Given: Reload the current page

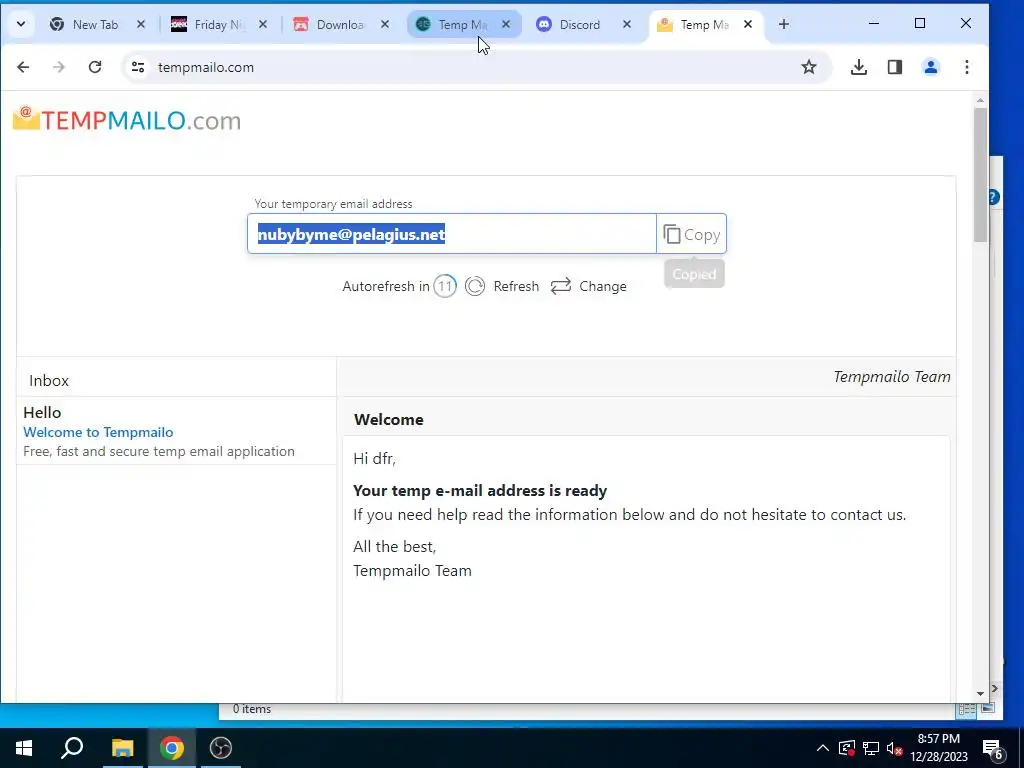Looking at the screenshot, I should (95, 67).
